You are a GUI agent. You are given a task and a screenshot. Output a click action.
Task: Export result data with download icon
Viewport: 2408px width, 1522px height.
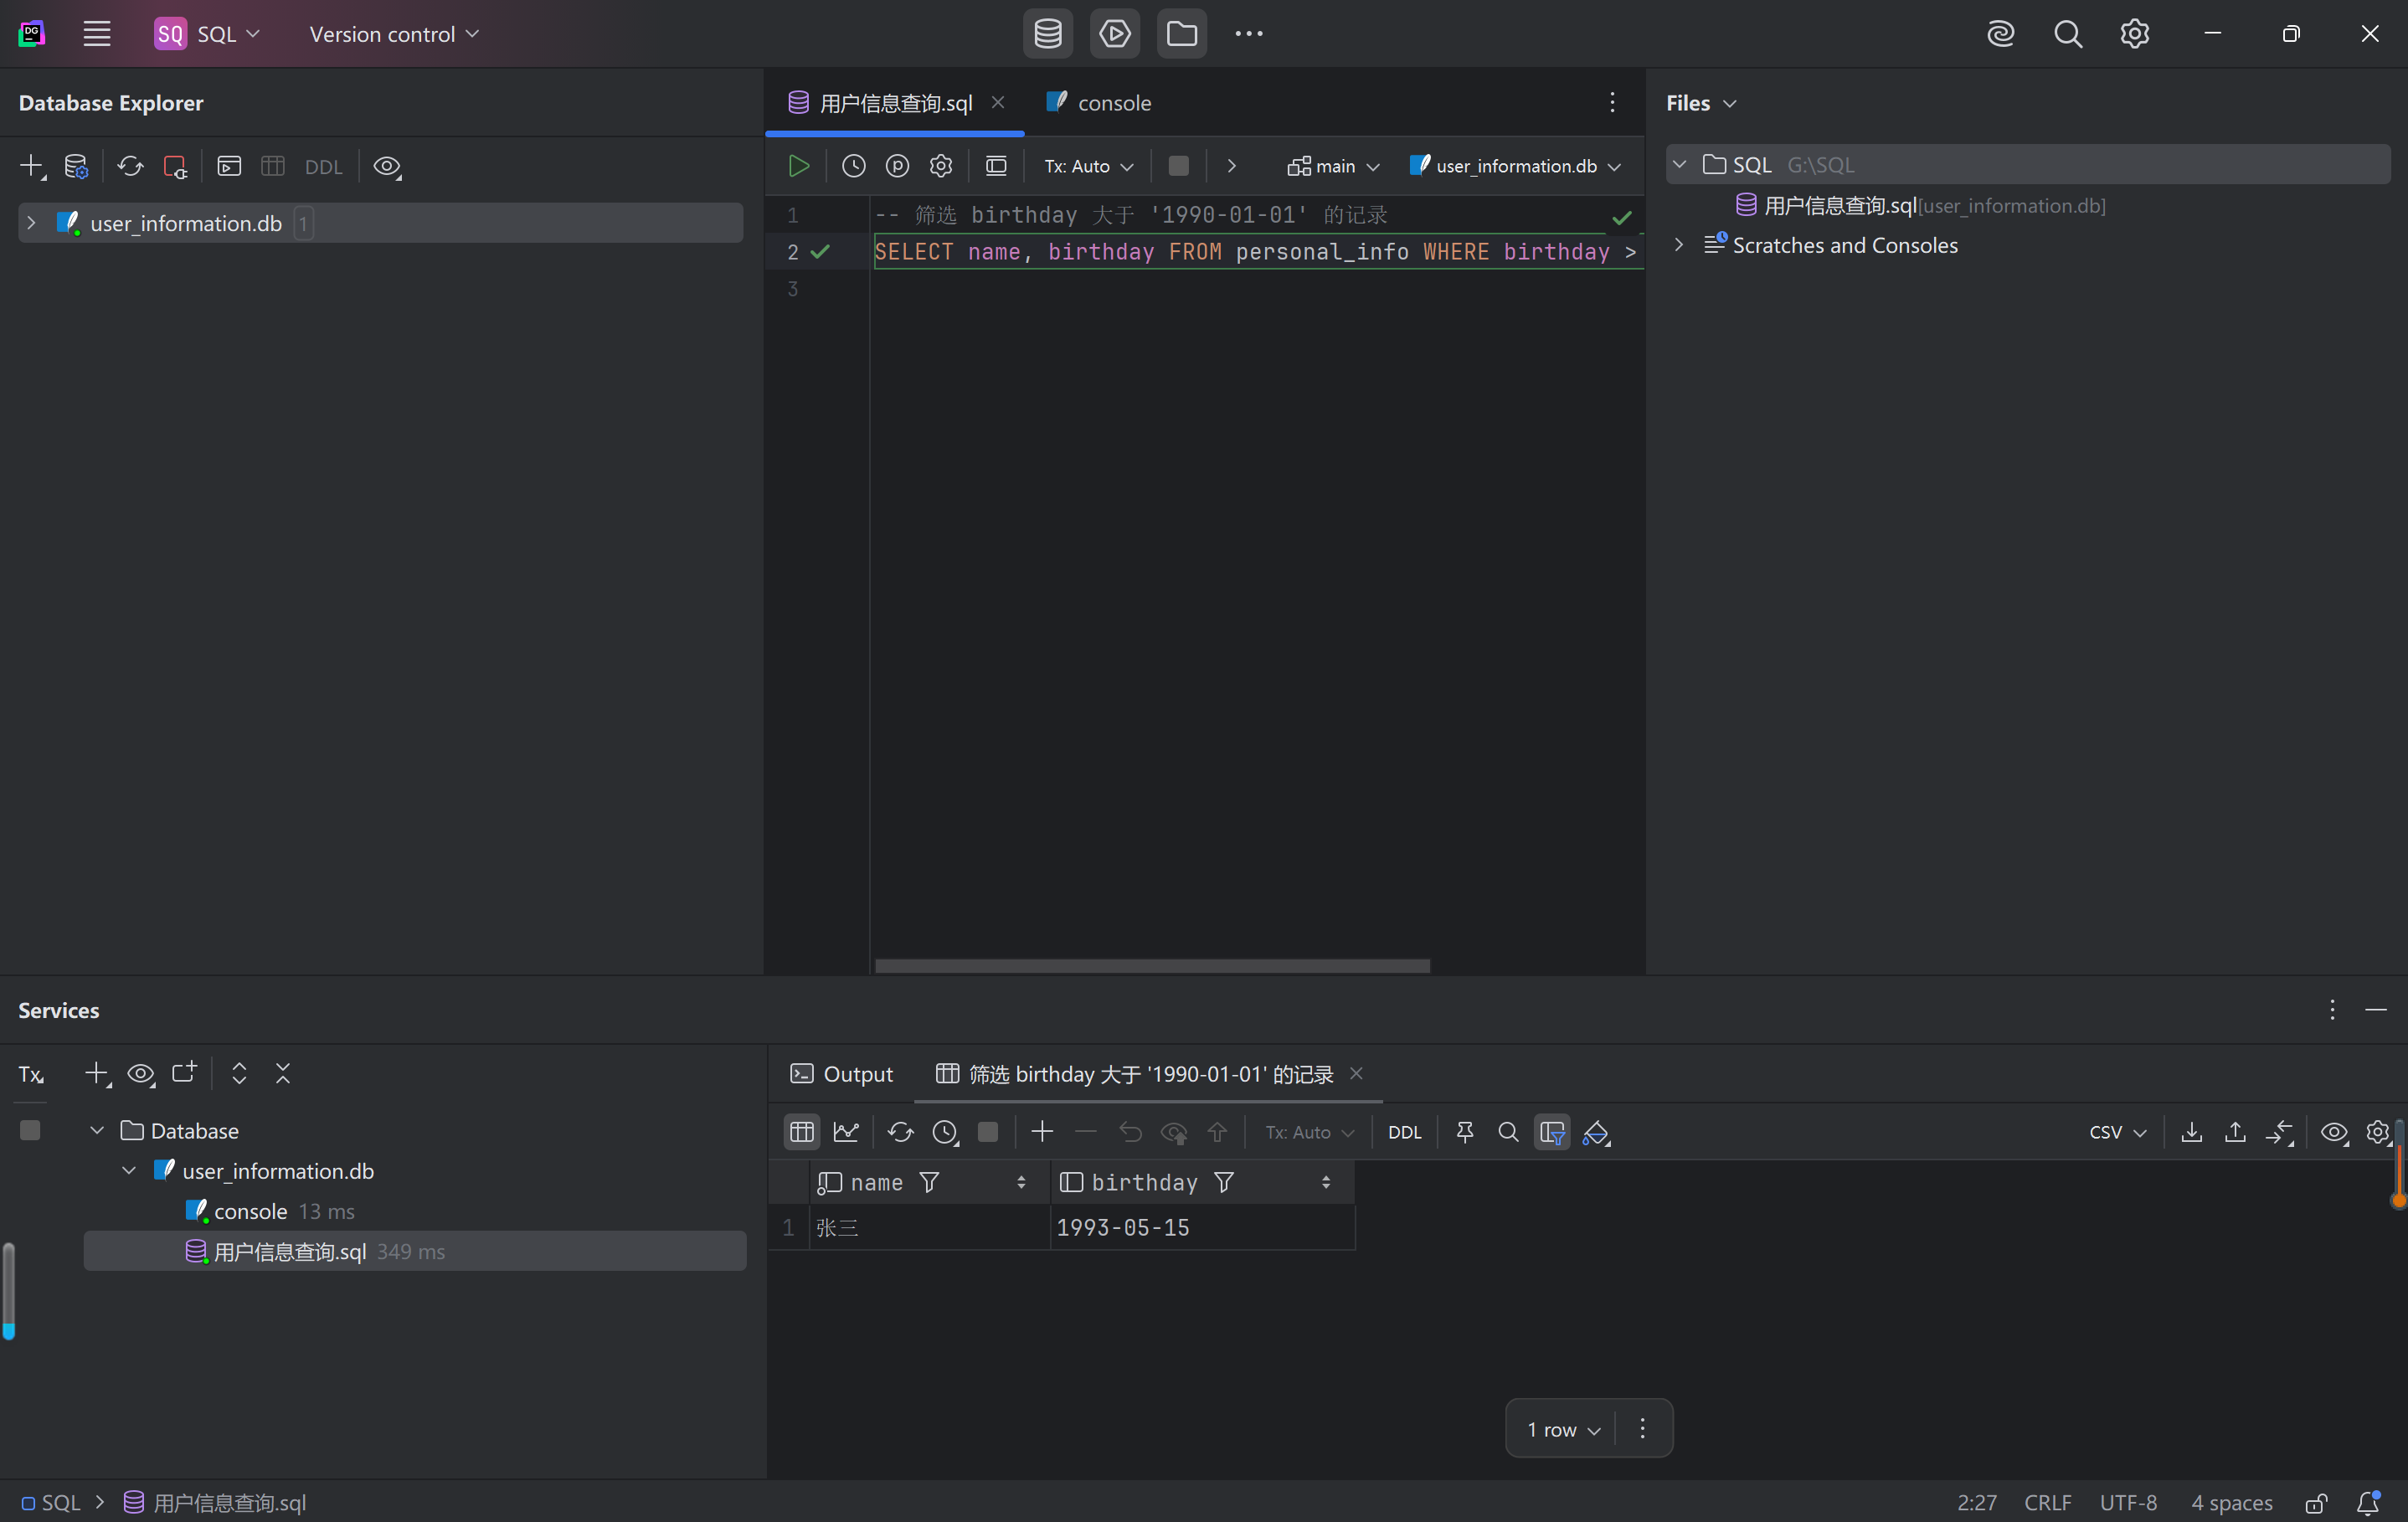coord(2191,1132)
